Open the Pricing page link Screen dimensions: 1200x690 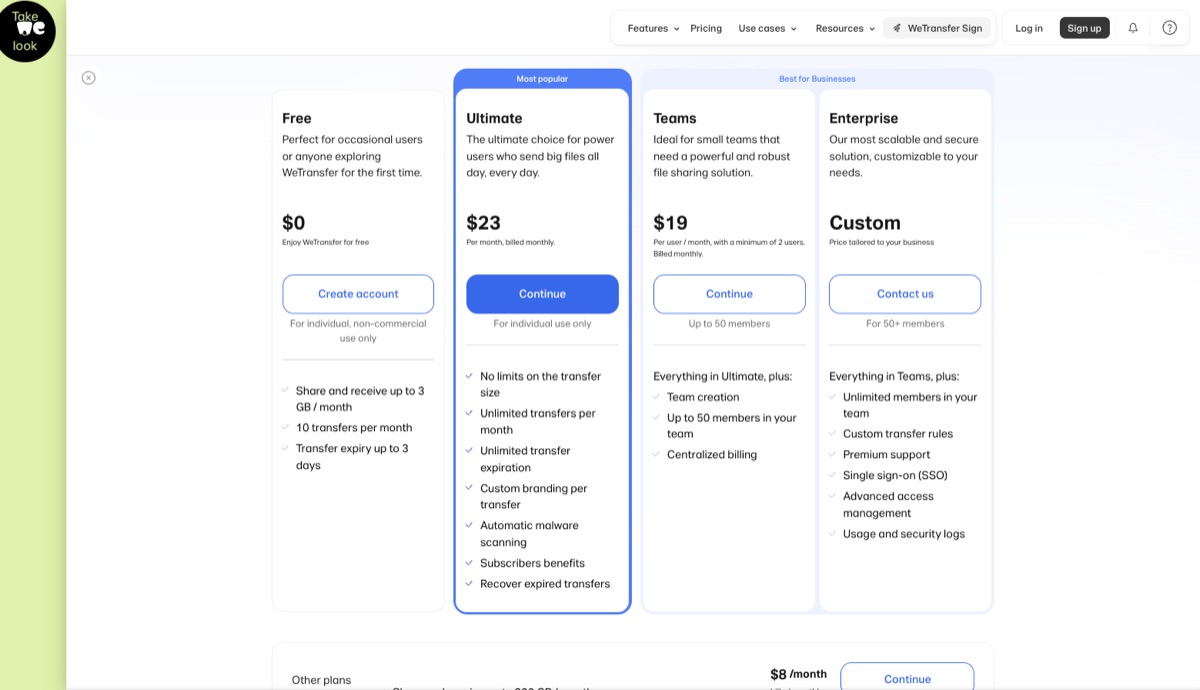pyautogui.click(x=706, y=28)
